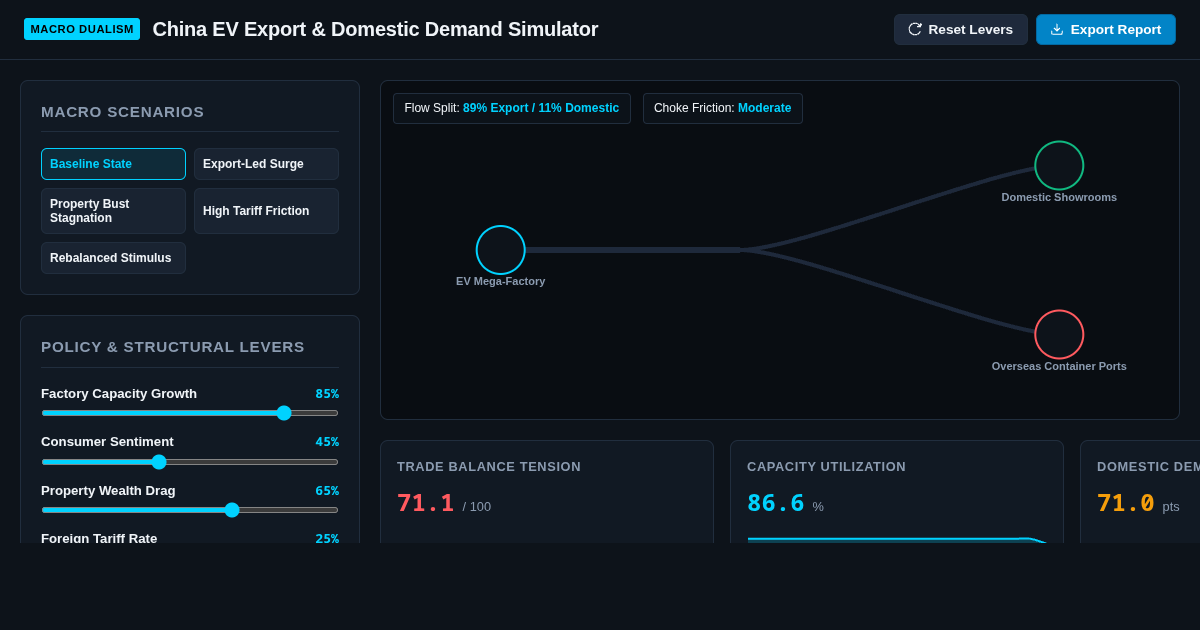Click the 65% Property Wealth Drag value
This screenshot has width=1200, height=630.
pos(327,491)
